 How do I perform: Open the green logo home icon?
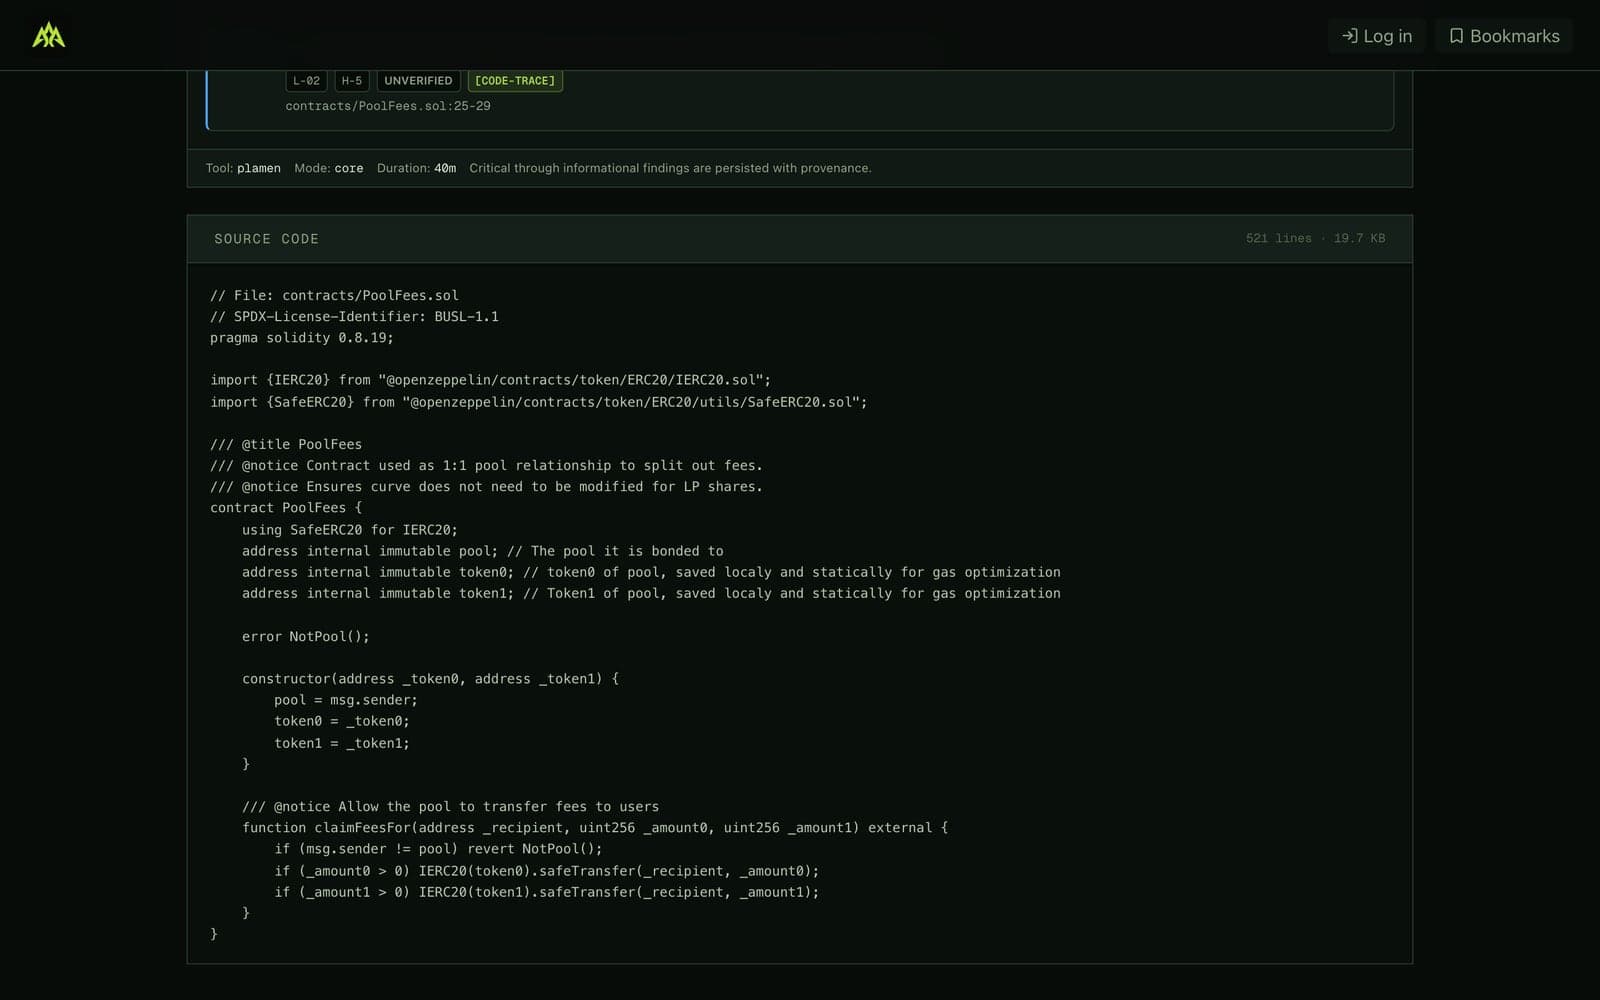(x=48, y=36)
